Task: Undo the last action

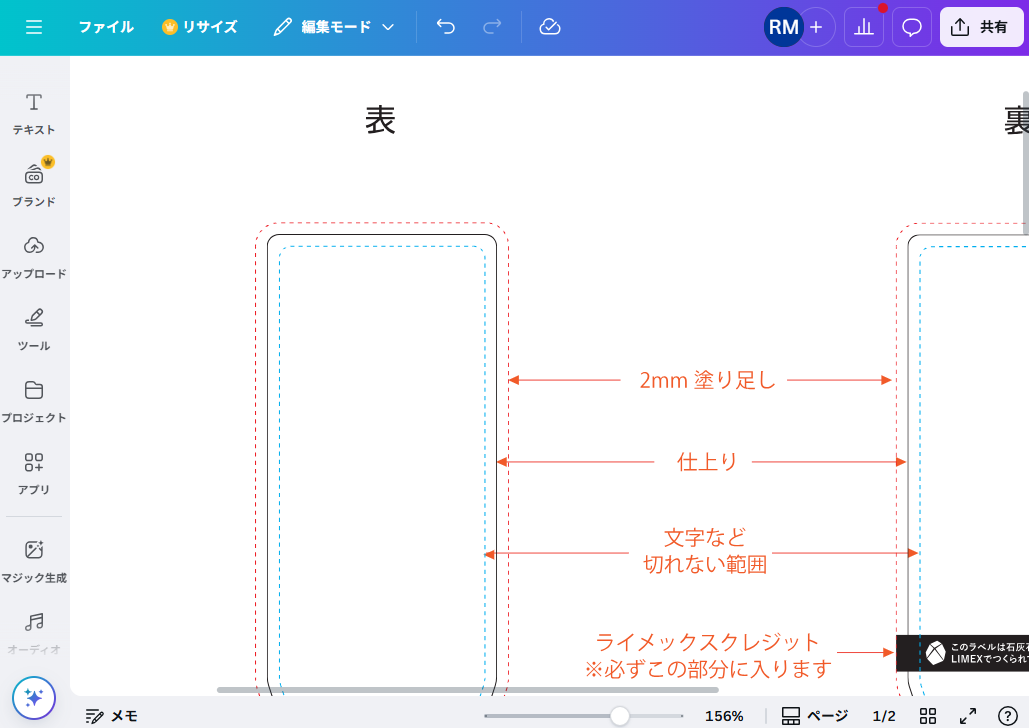Action: click(x=446, y=27)
